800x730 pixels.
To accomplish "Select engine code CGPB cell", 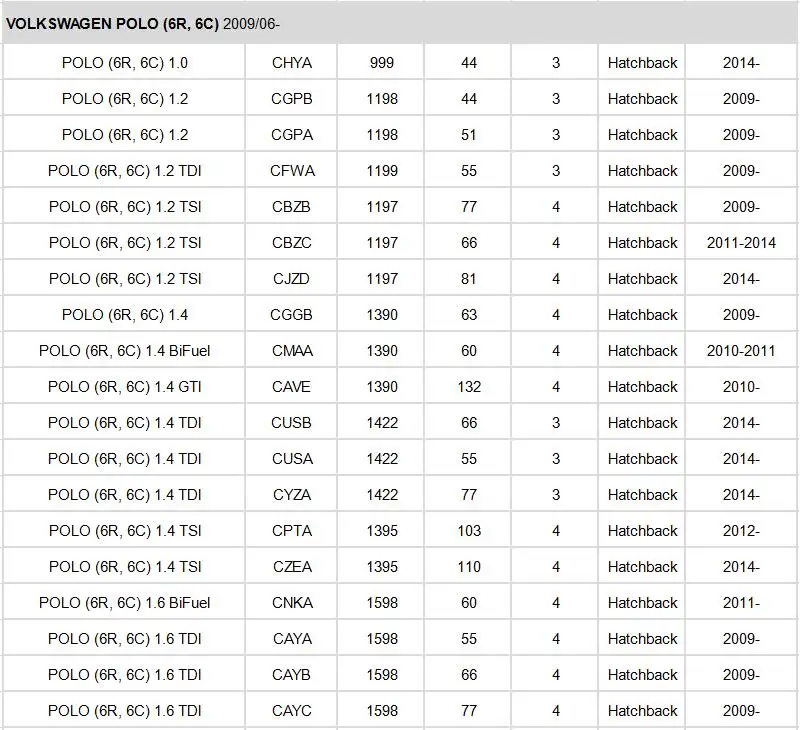I will pos(291,98).
